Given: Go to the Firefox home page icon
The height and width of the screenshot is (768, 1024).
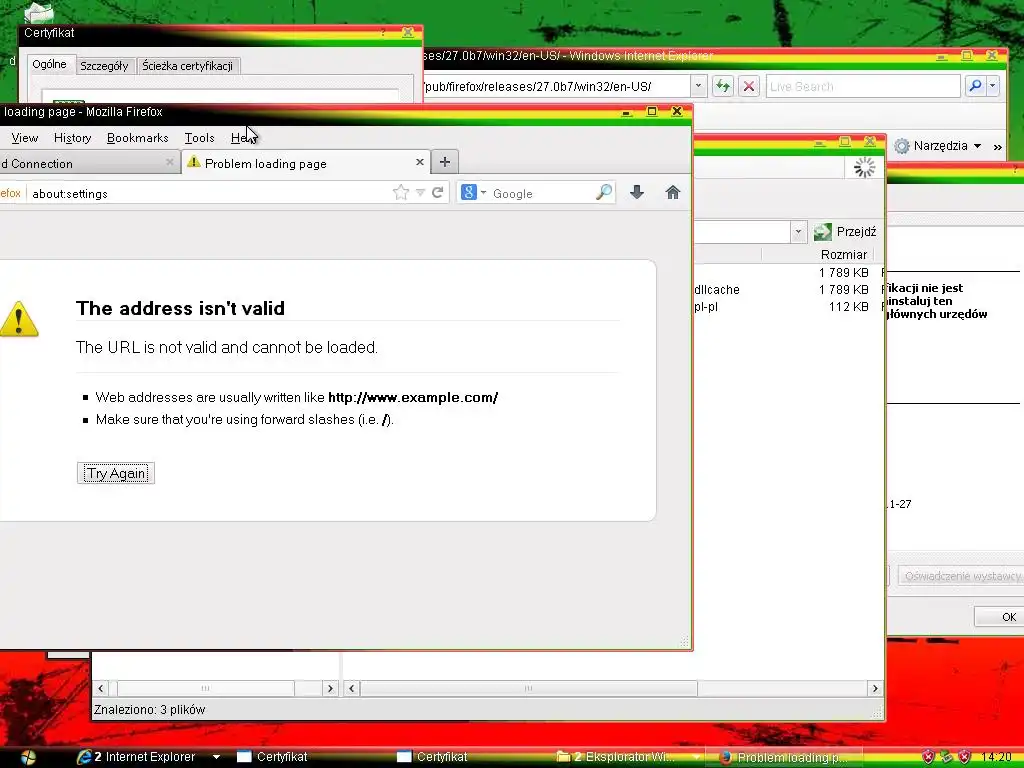Looking at the screenshot, I should [673, 192].
